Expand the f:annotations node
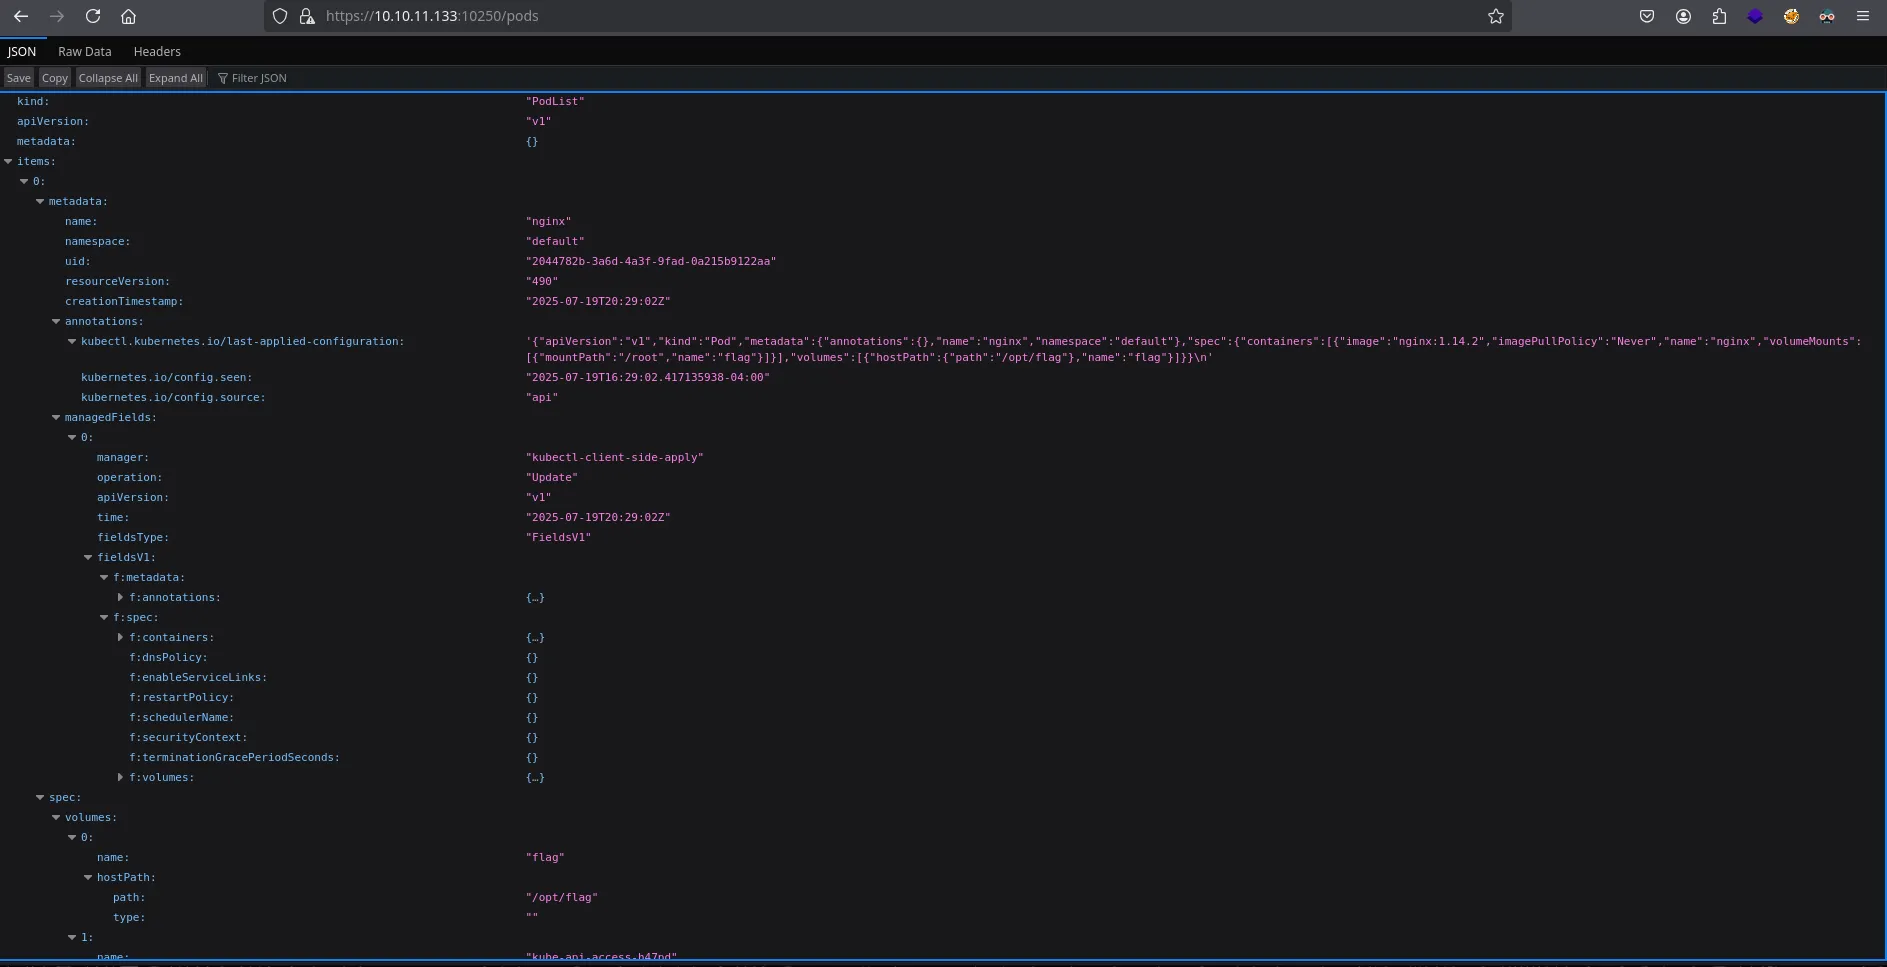 tap(120, 597)
